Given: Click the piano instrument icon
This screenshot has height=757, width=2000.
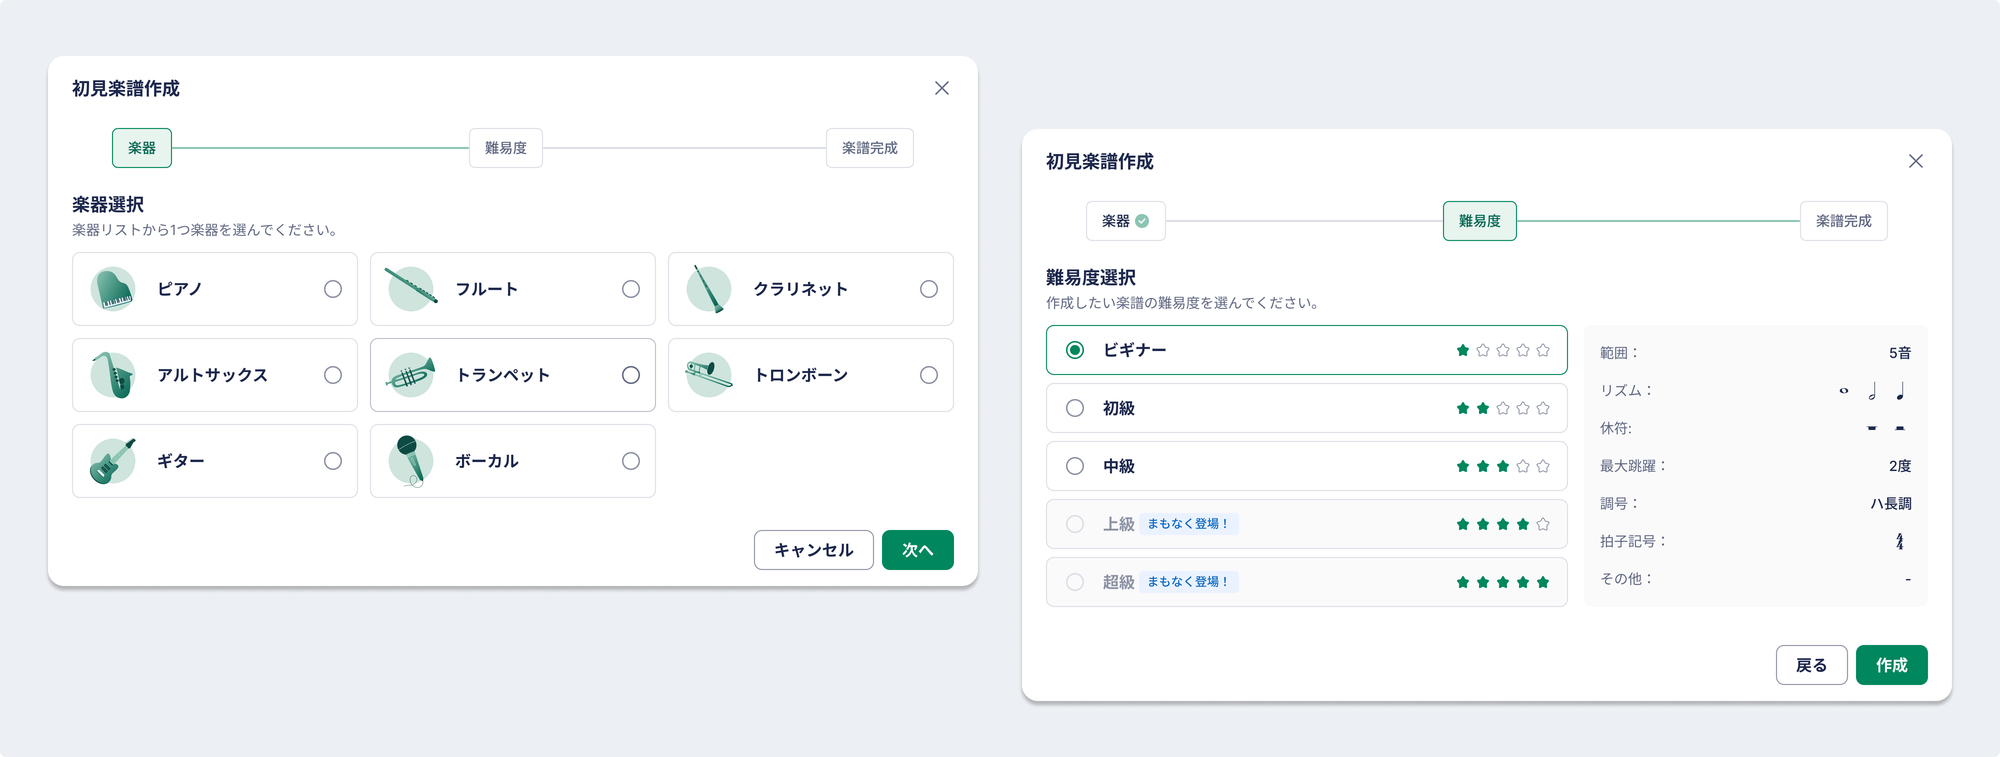Looking at the screenshot, I should [113, 289].
